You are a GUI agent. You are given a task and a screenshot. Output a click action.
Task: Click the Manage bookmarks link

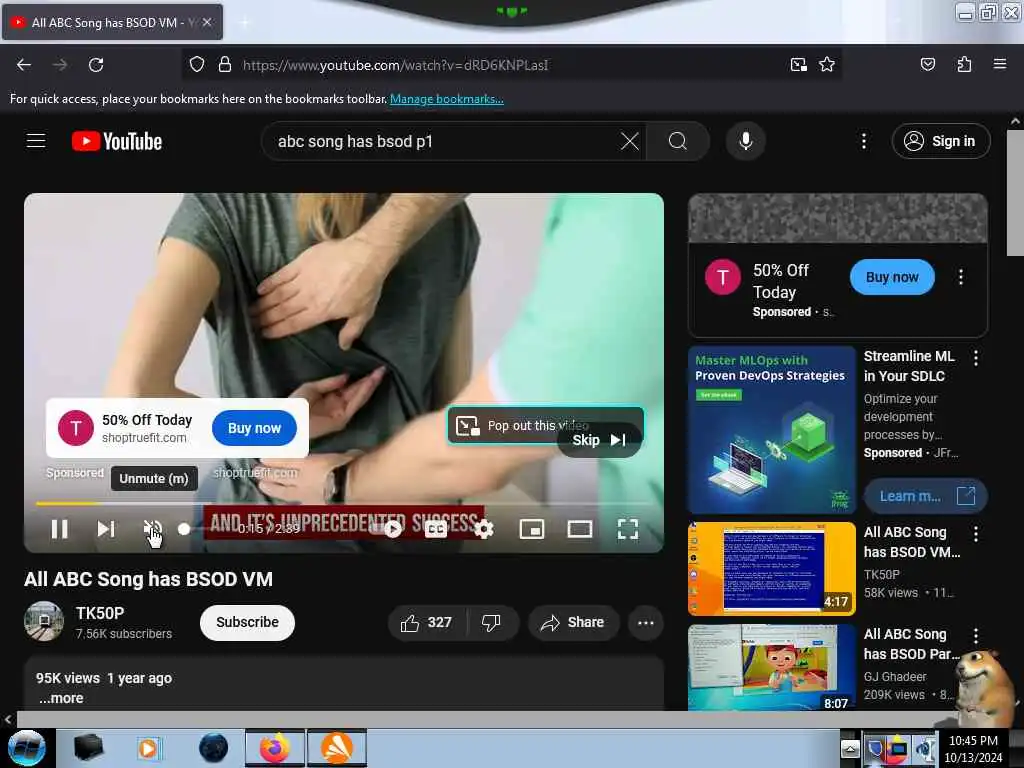(447, 99)
